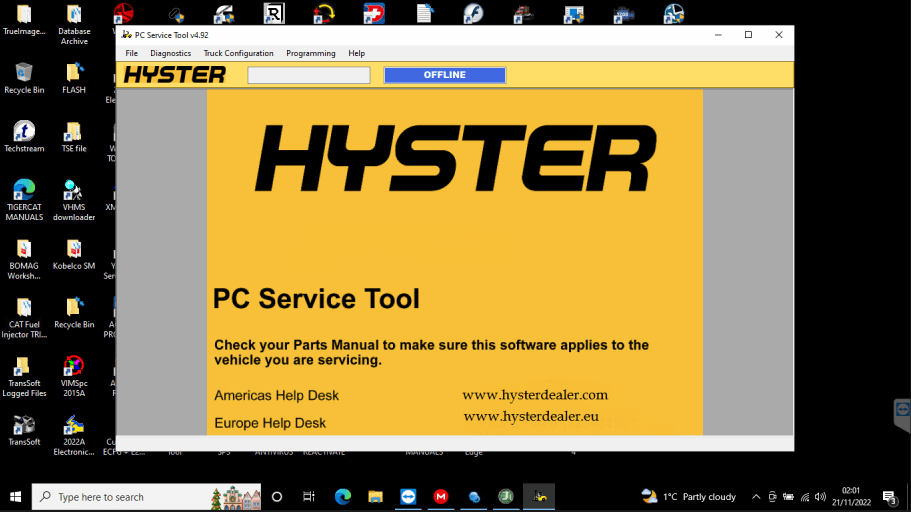Click the TeamViewer icon in the taskbar

(x=408, y=497)
